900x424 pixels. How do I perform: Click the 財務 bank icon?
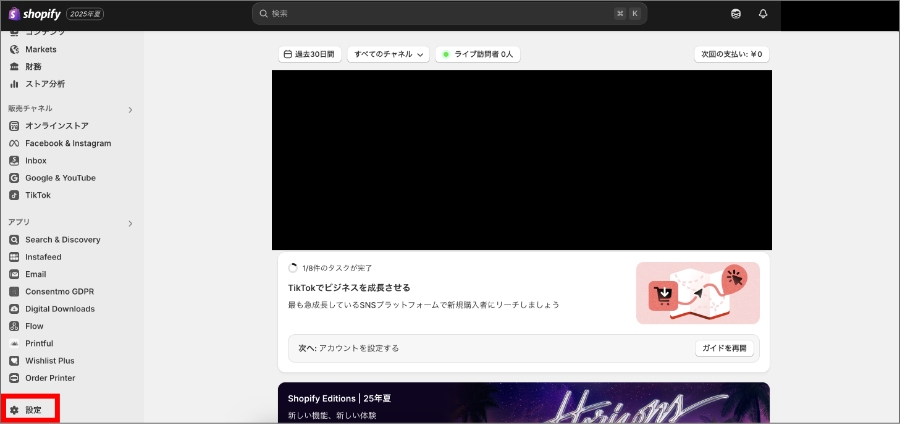(14, 67)
